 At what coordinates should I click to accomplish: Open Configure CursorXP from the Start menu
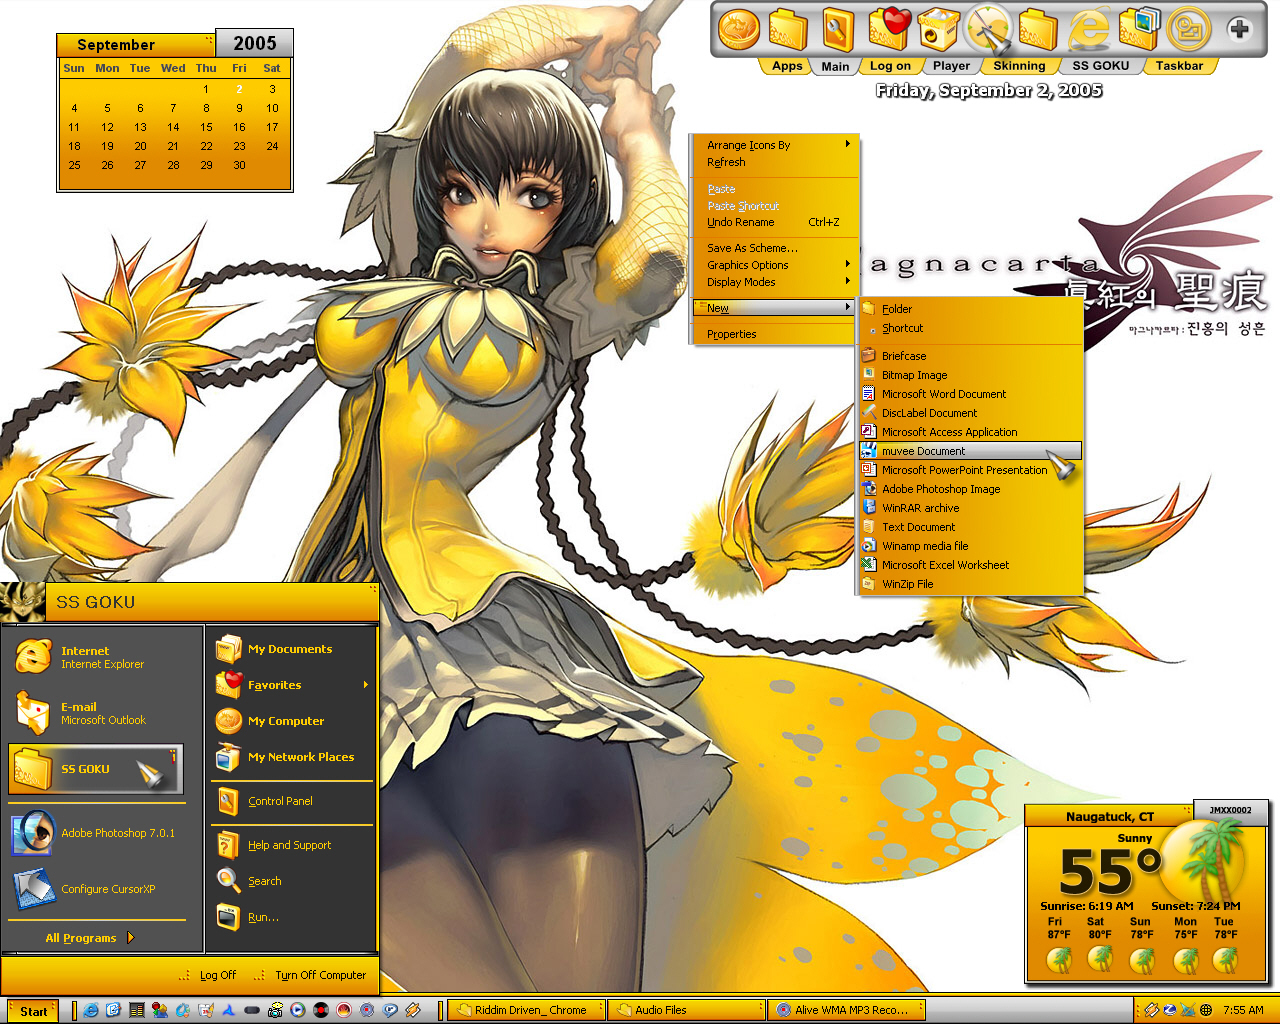coord(97,889)
